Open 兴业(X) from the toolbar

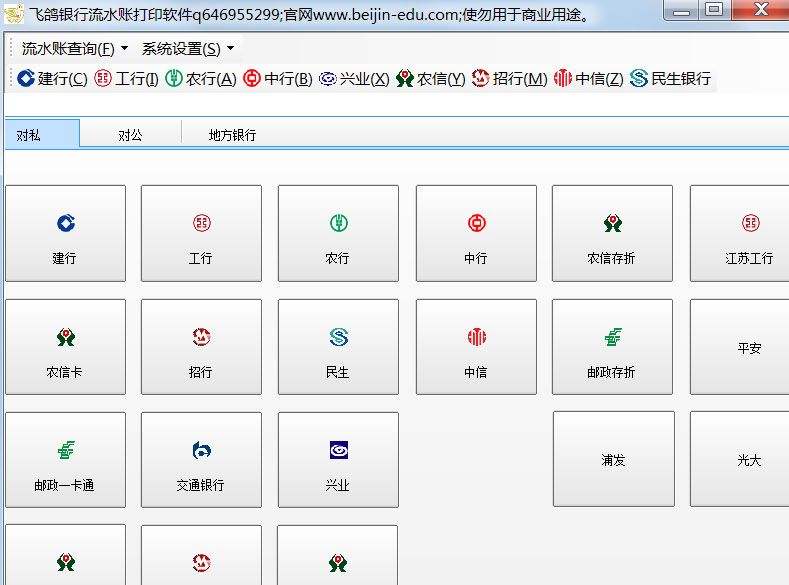click(354, 78)
